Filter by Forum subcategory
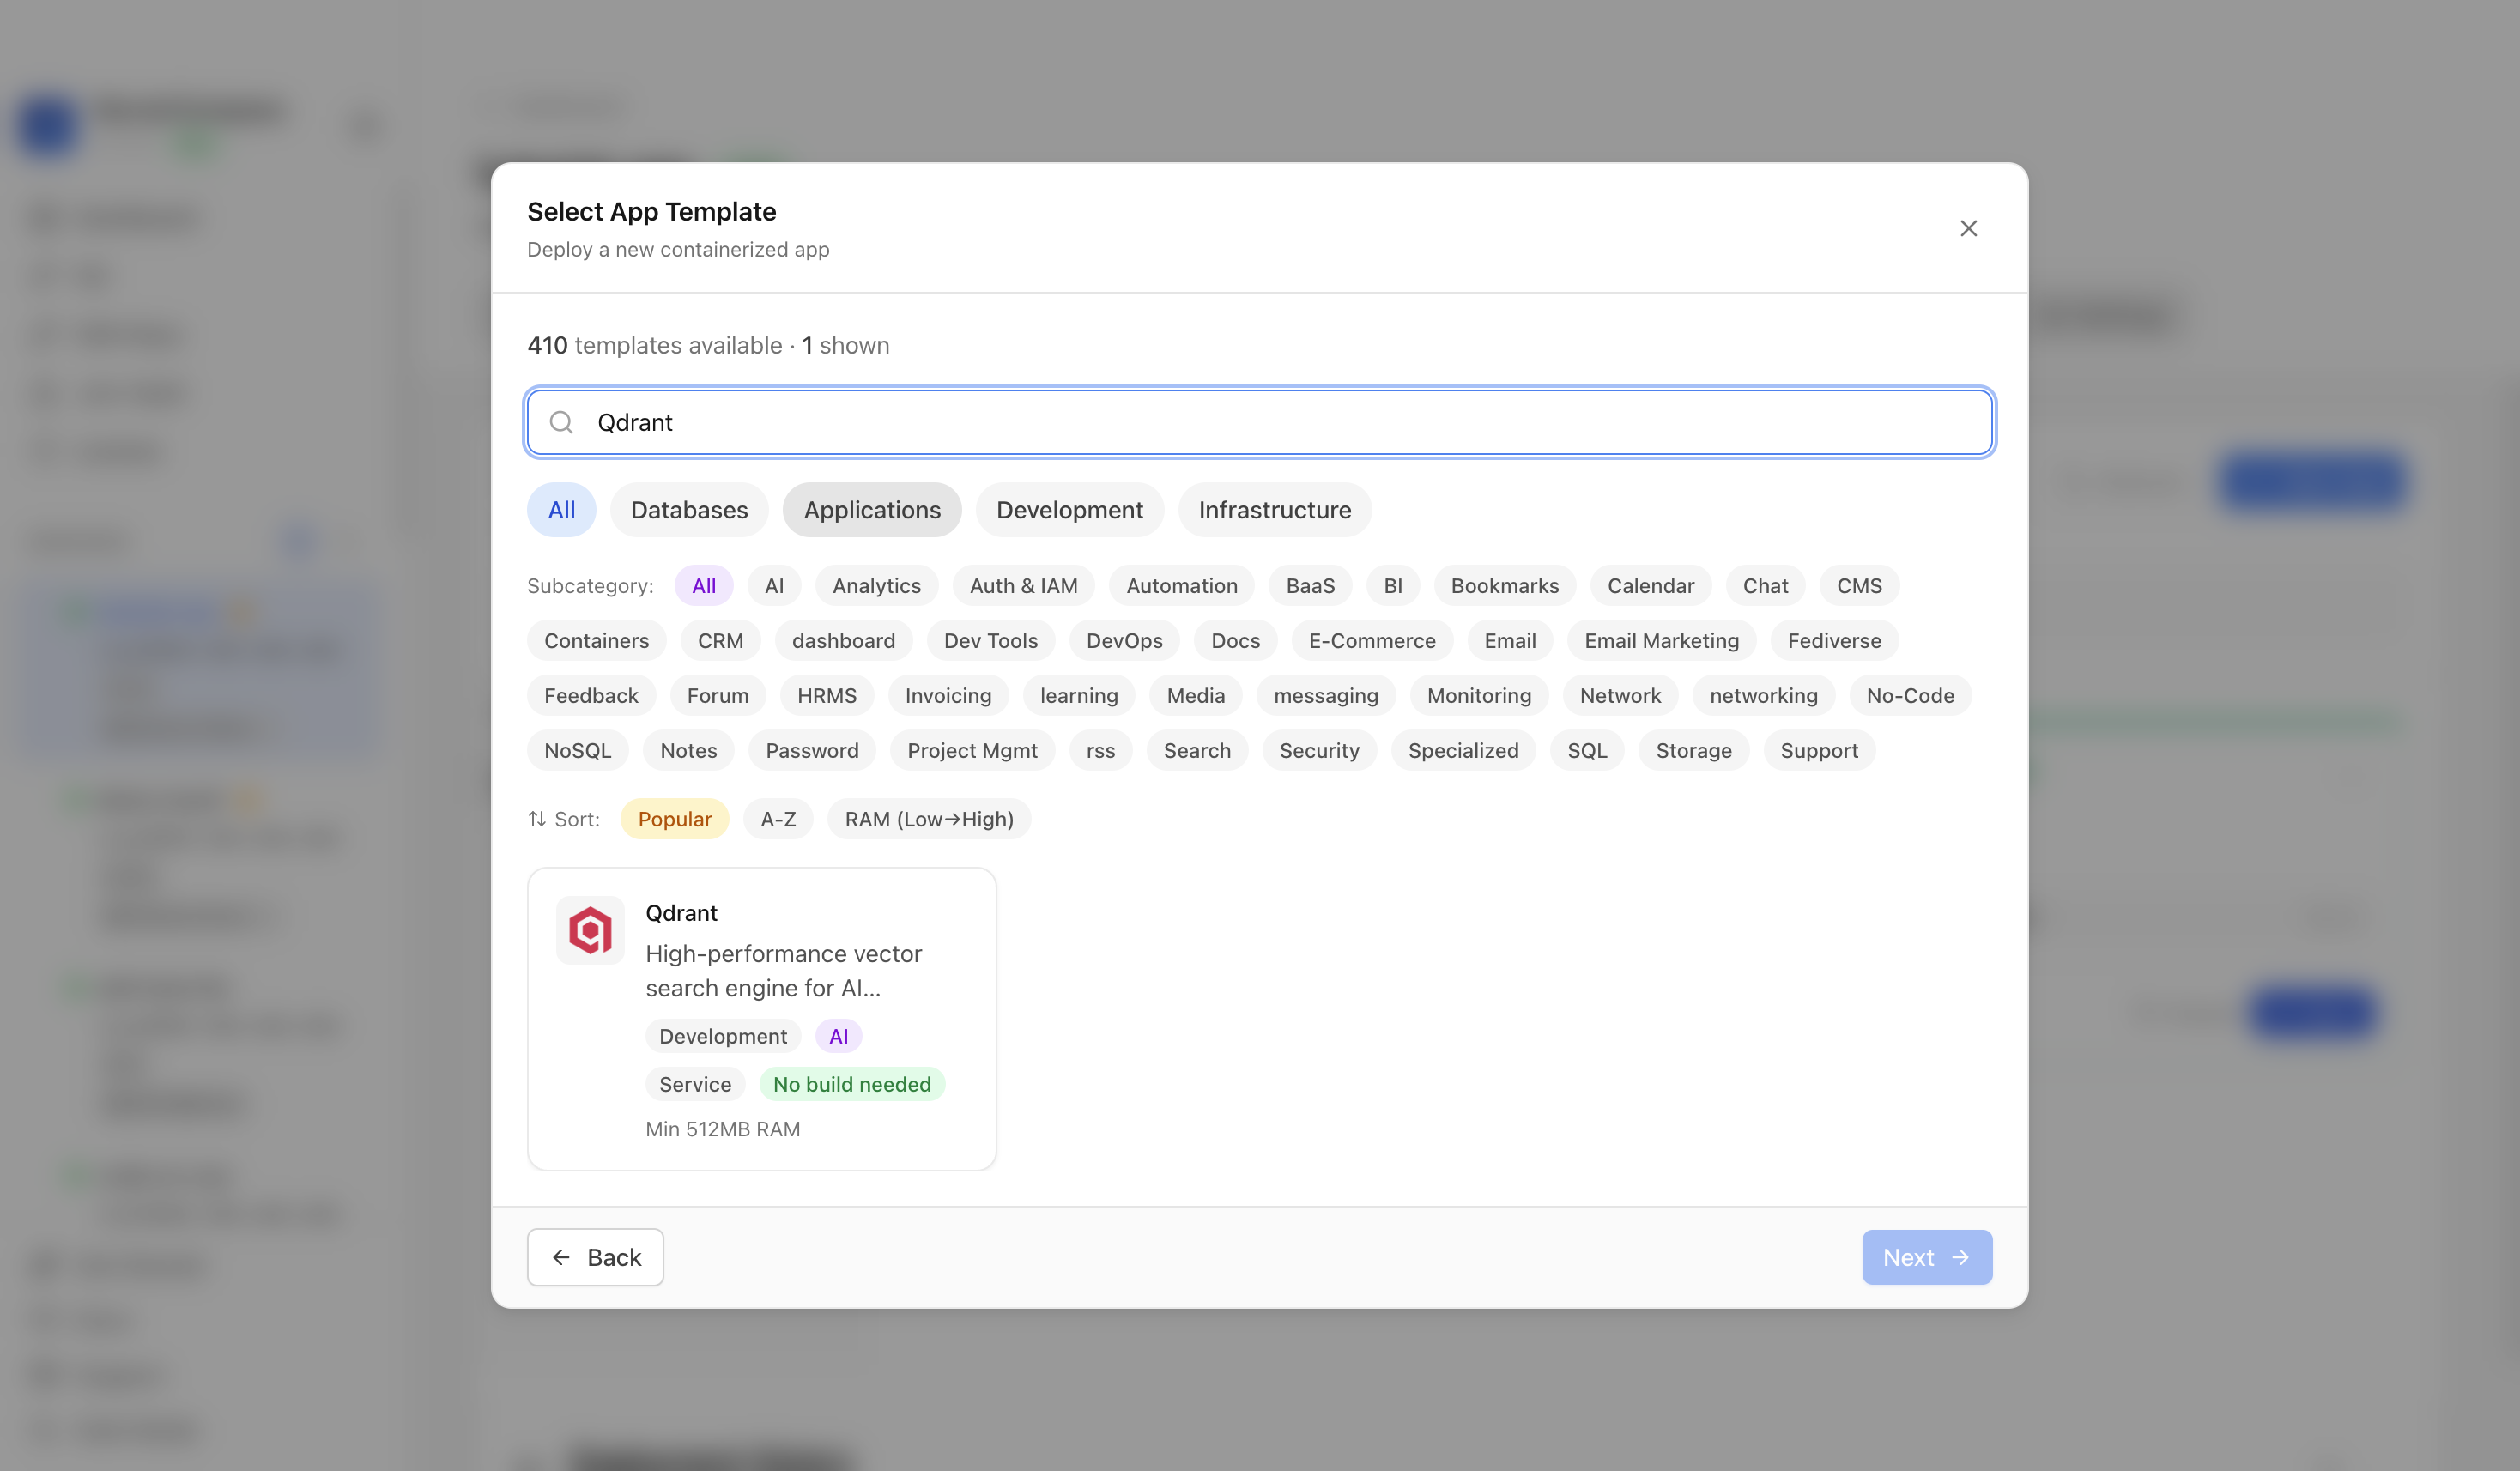This screenshot has width=2520, height=1471. coord(717,696)
